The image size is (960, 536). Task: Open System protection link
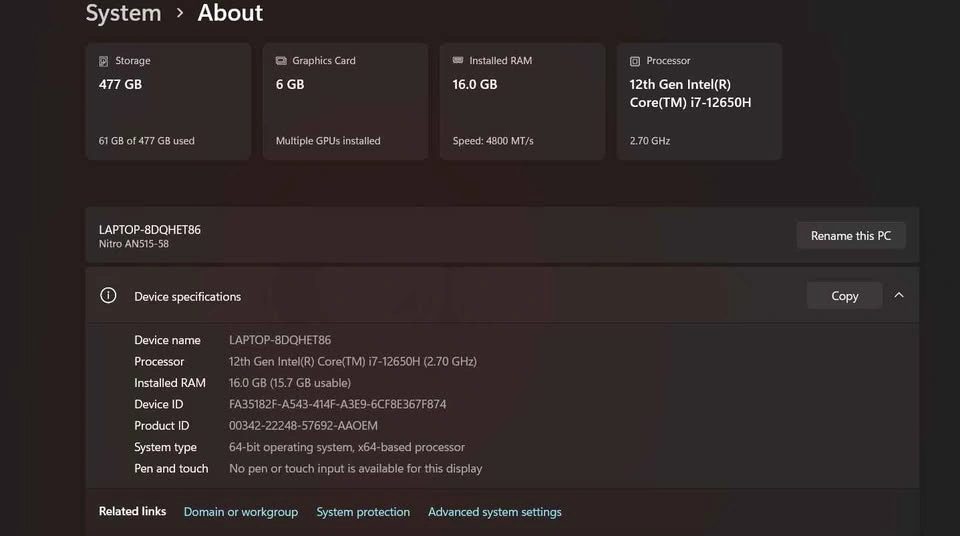[x=363, y=512]
